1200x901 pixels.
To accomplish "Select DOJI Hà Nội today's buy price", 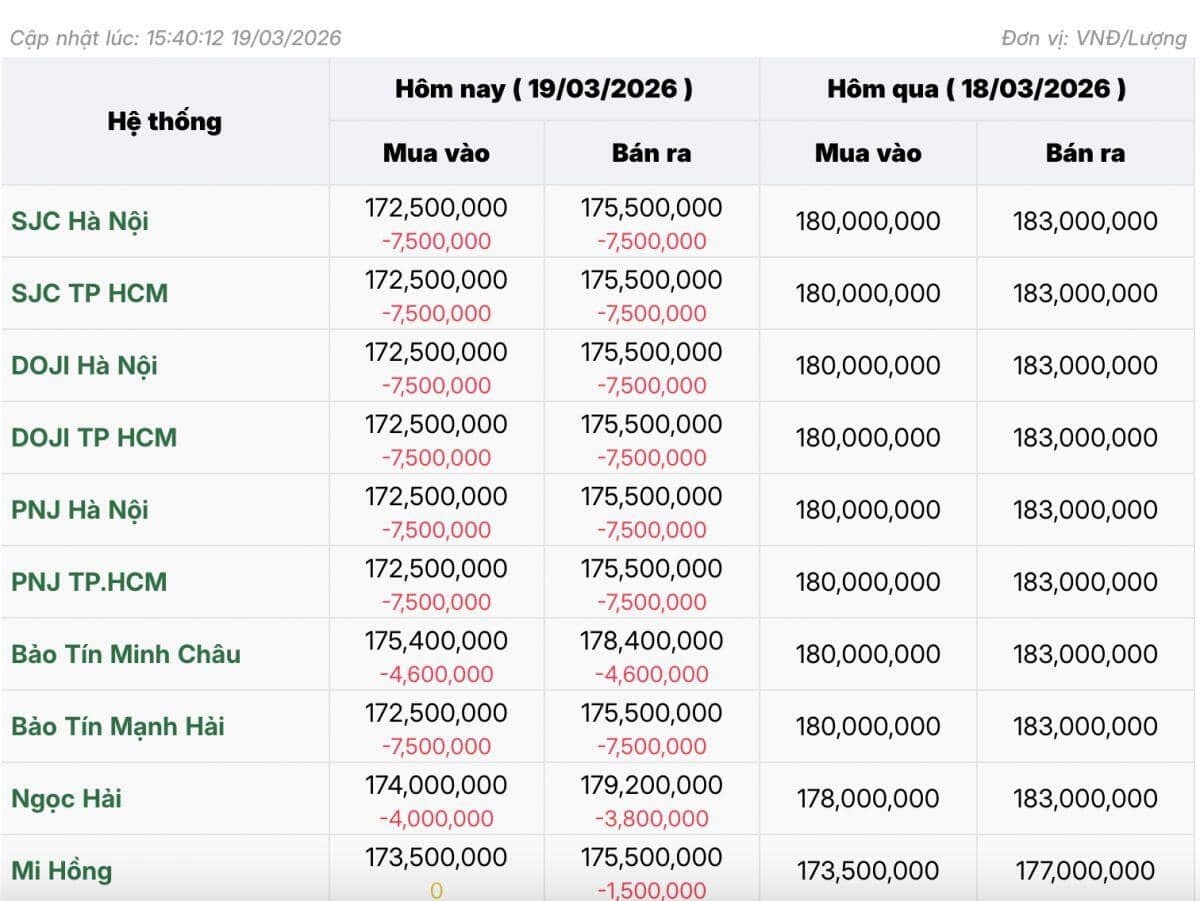I will pyautogui.click(x=436, y=352).
